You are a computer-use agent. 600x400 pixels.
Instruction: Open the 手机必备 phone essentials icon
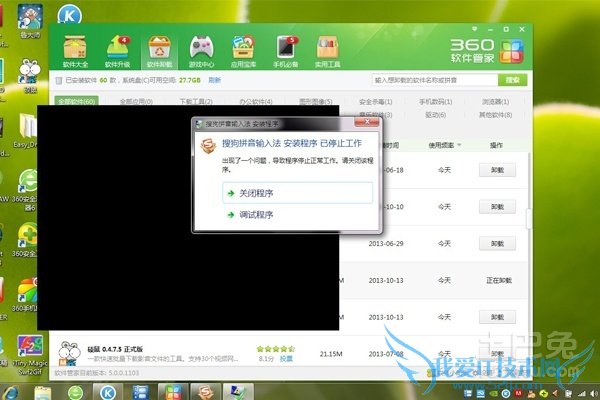tap(286, 52)
